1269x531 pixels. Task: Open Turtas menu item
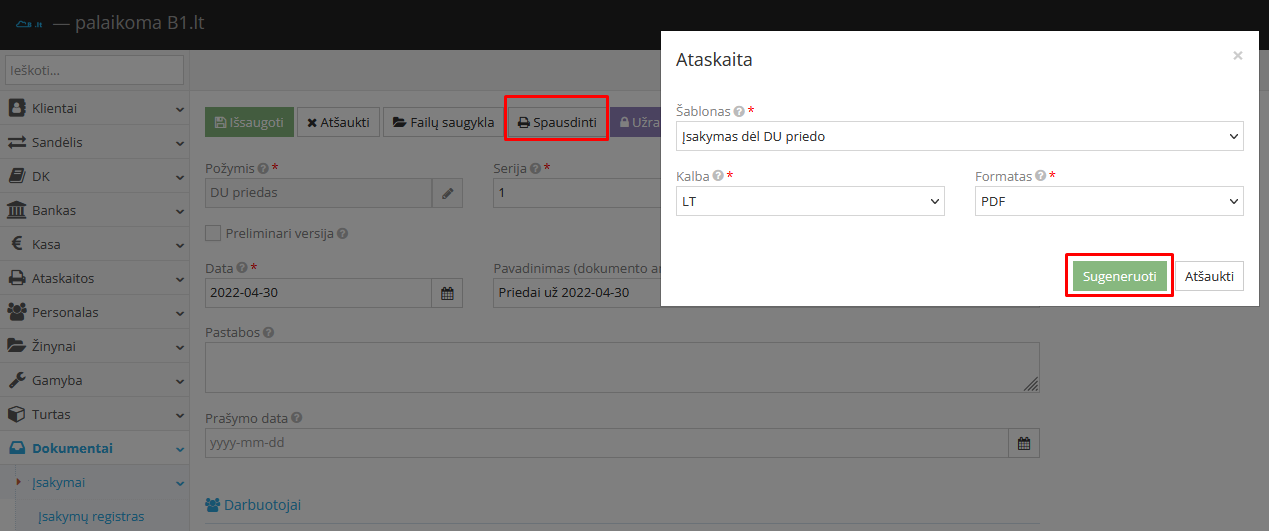click(x=94, y=414)
